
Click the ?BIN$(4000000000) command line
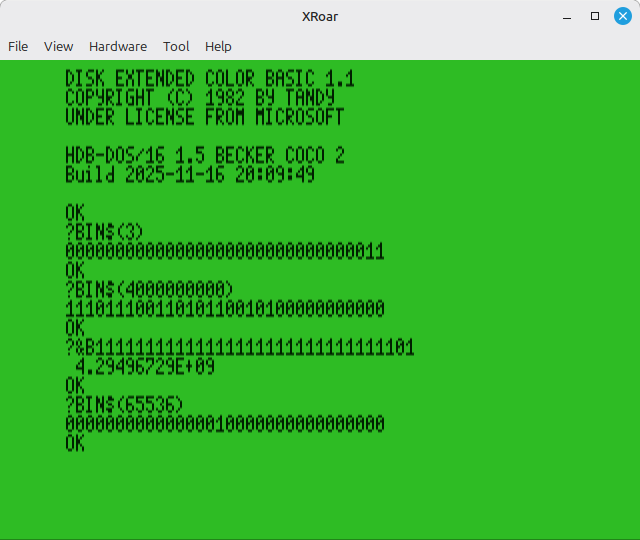click(x=149, y=290)
